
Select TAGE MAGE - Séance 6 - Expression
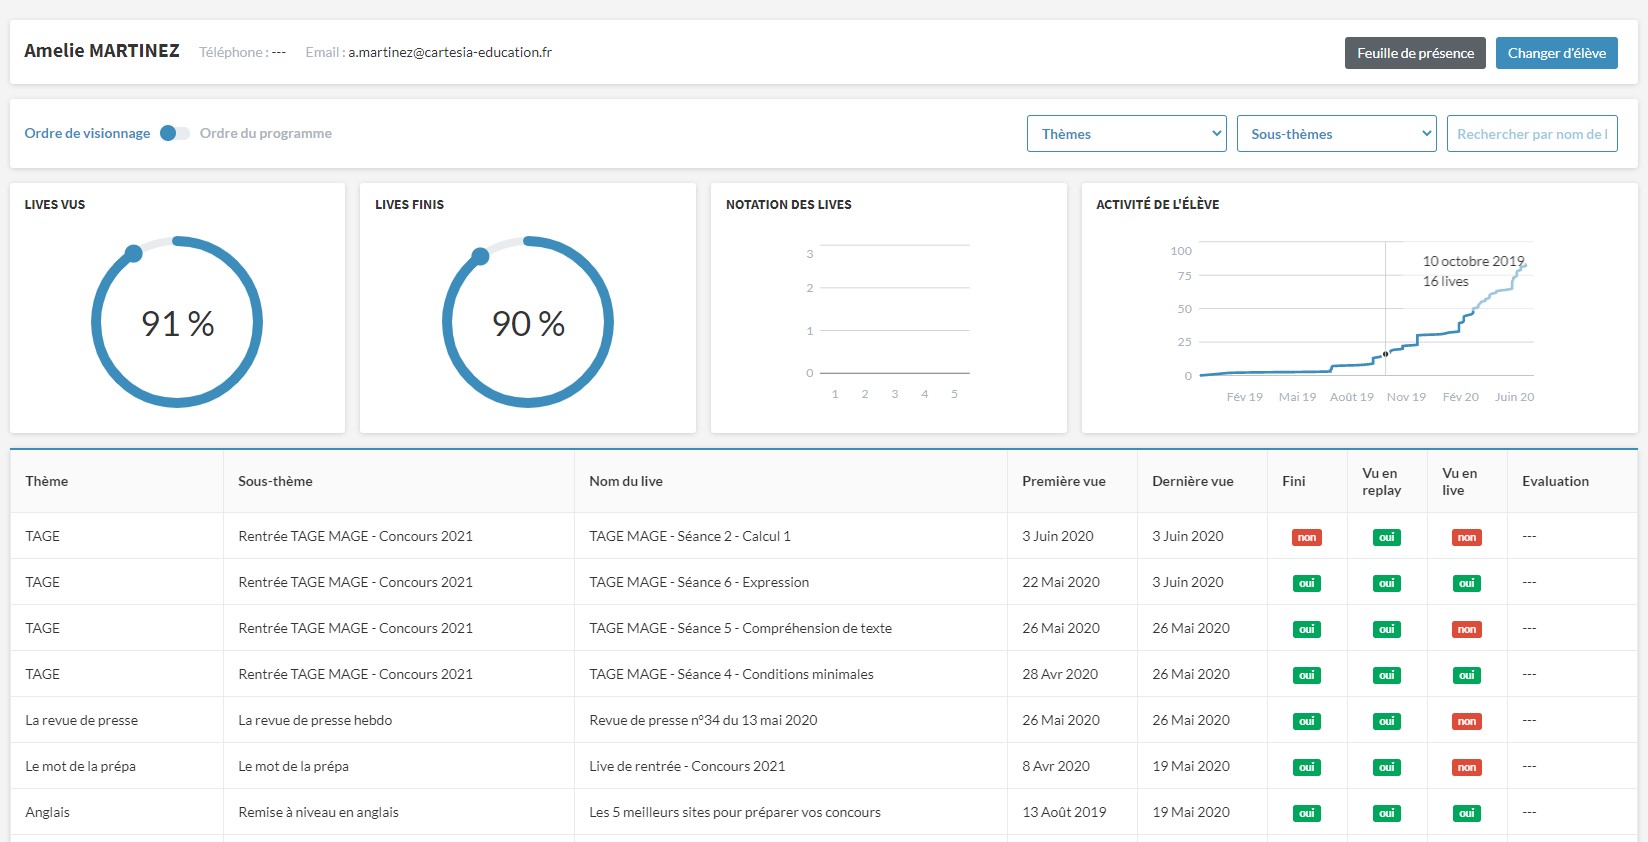pos(699,582)
